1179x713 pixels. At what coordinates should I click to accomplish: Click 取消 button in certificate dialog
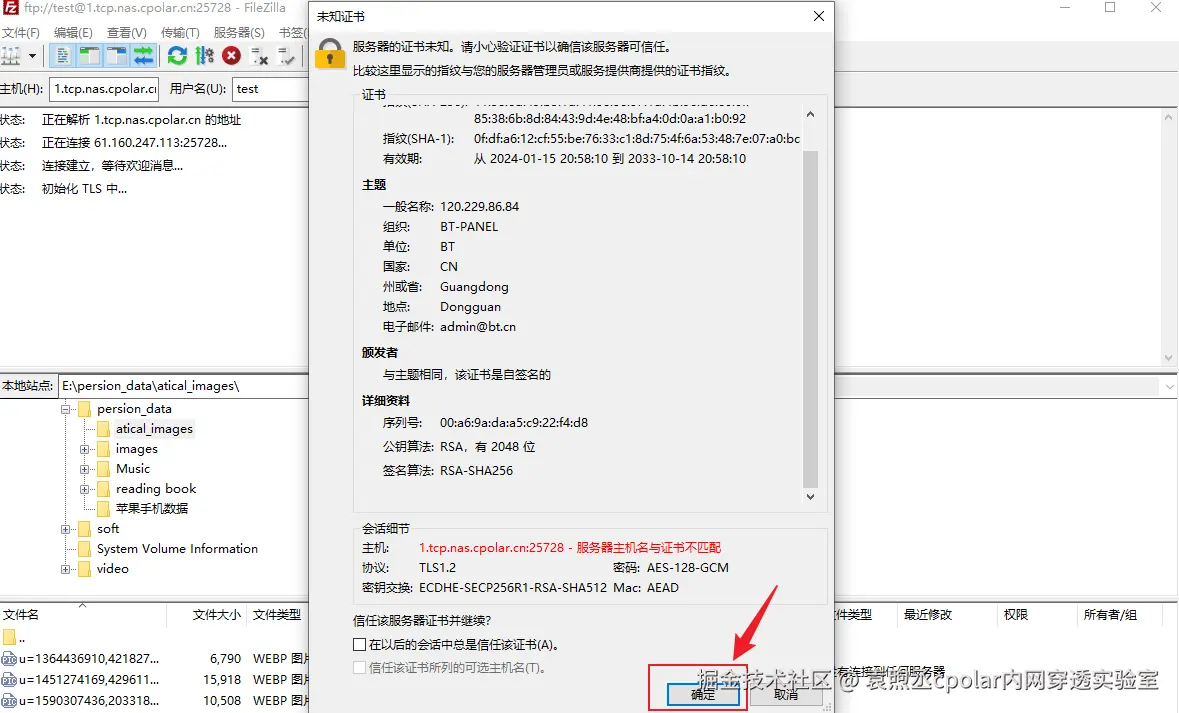point(786,695)
